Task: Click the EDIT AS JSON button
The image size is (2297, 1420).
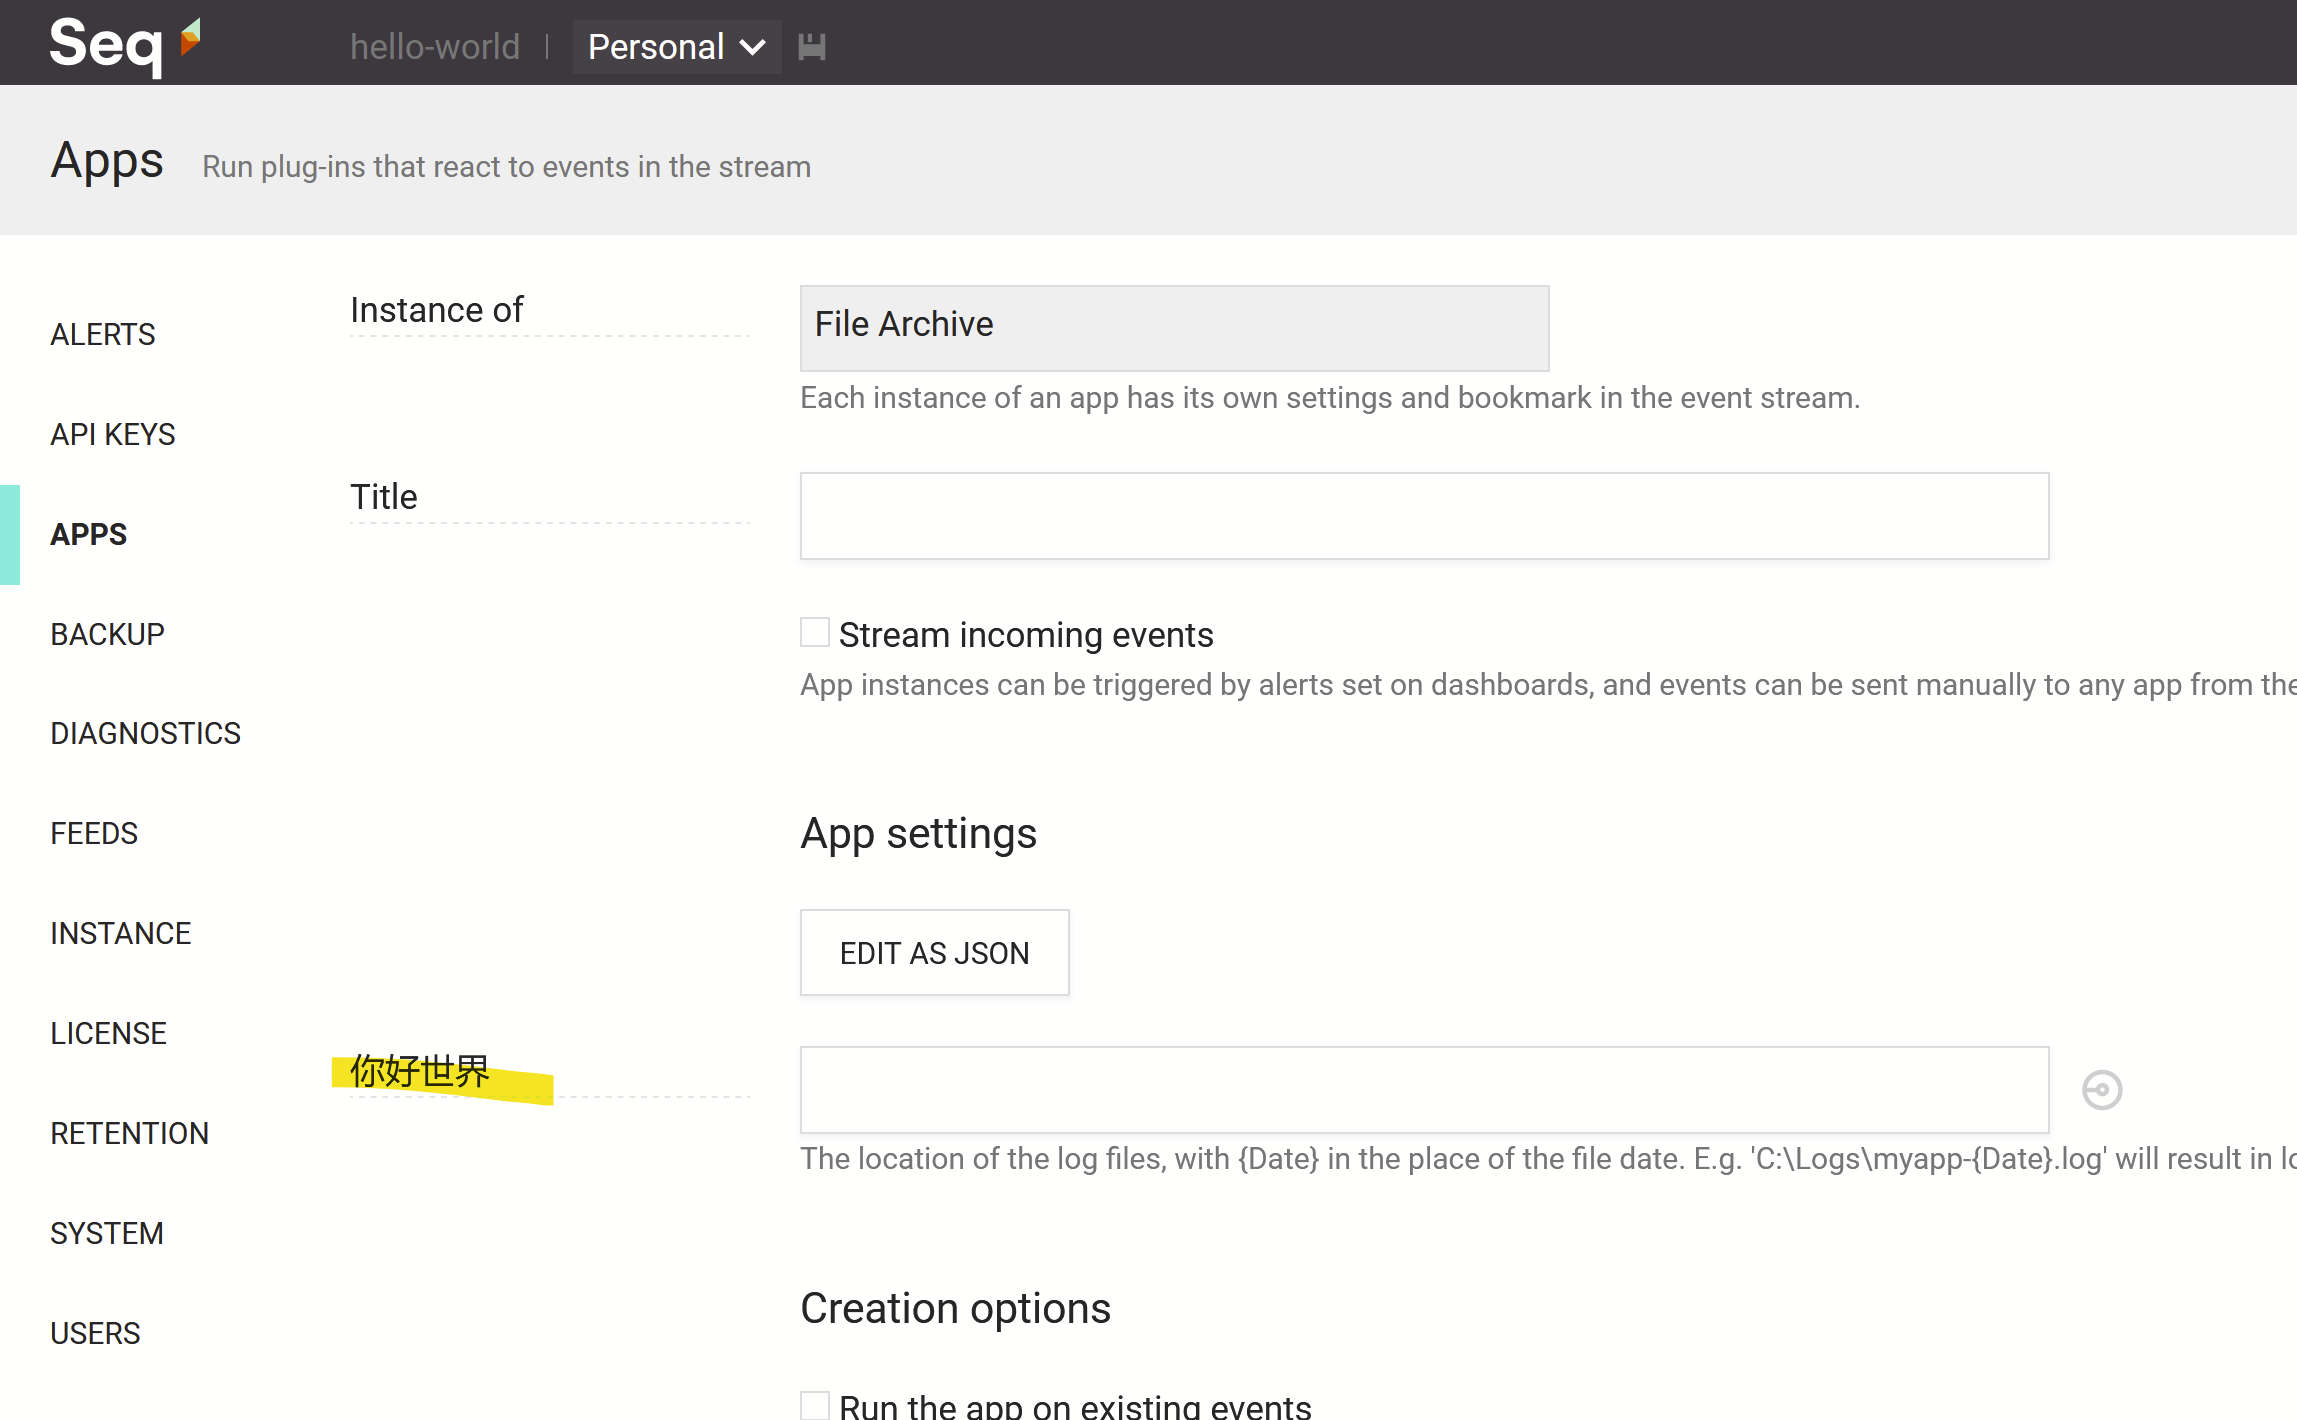Action: click(934, 952)
